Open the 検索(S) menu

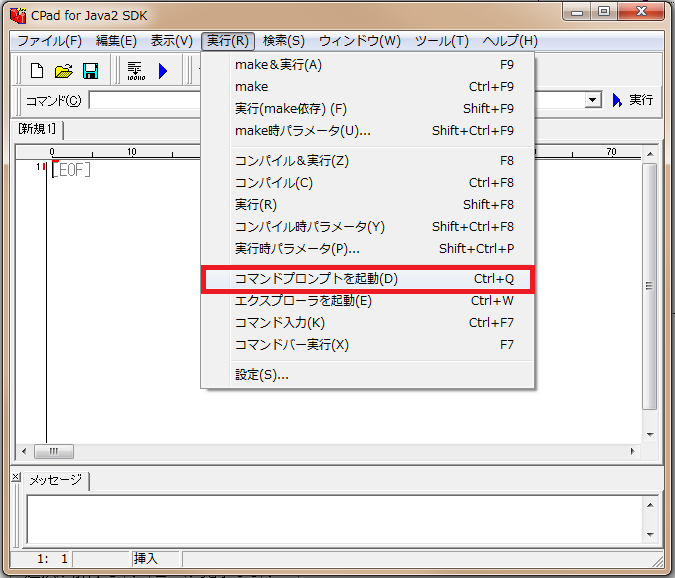pos(284,41)
